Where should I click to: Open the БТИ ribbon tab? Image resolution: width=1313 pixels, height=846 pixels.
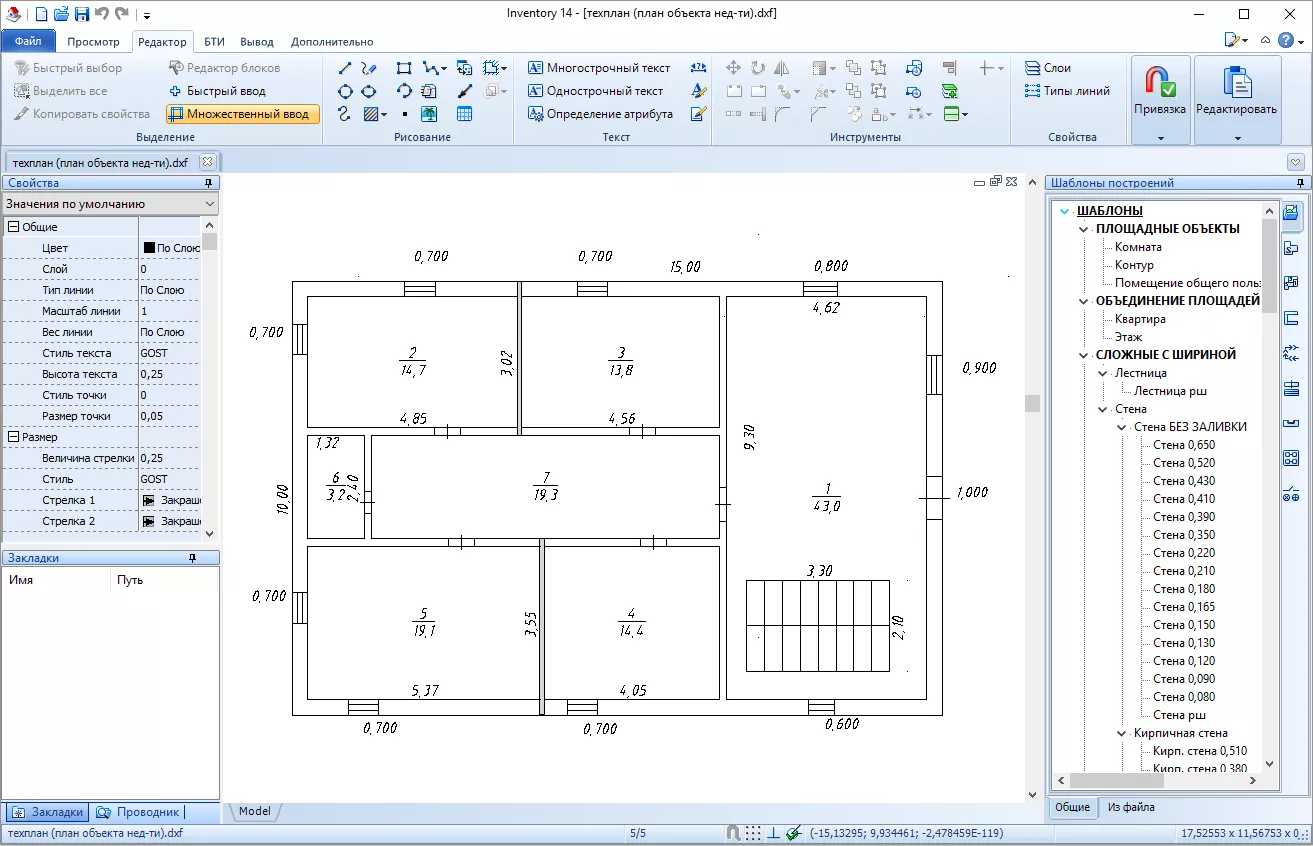tap(214, 42)
